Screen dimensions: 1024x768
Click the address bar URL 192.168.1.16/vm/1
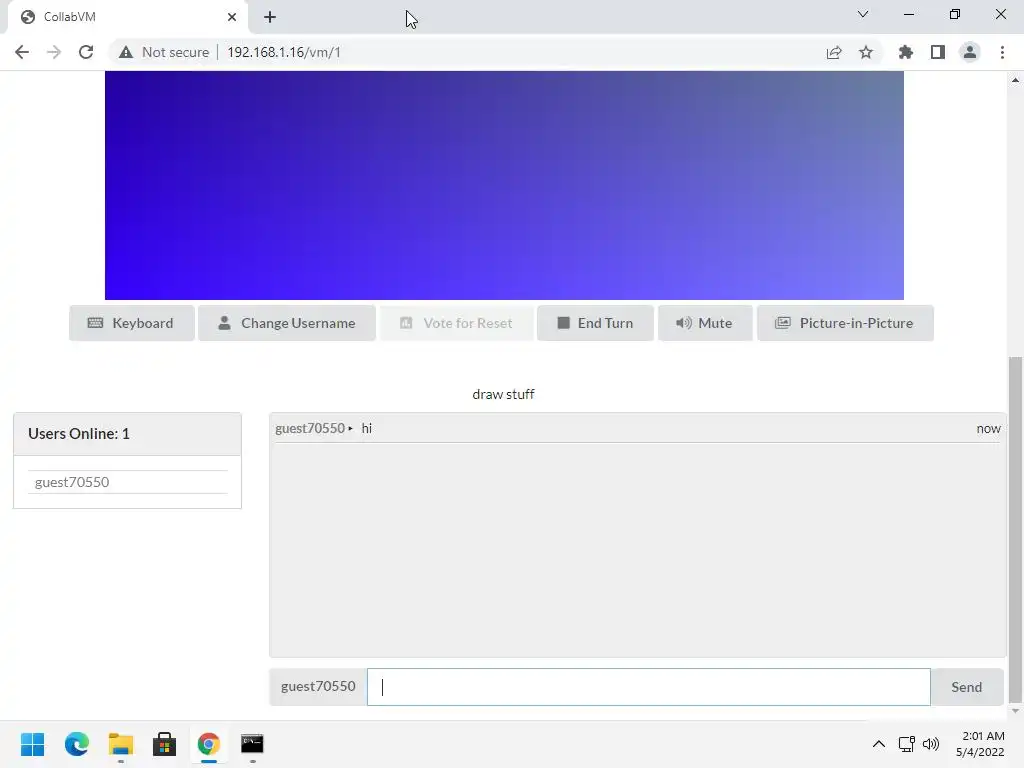[x=283, y=52]
